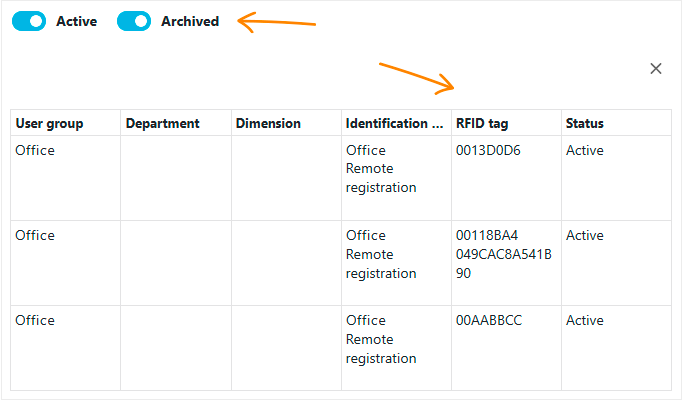682x400 pixels.
Task: Click the Identification column header
Action: 394,123
